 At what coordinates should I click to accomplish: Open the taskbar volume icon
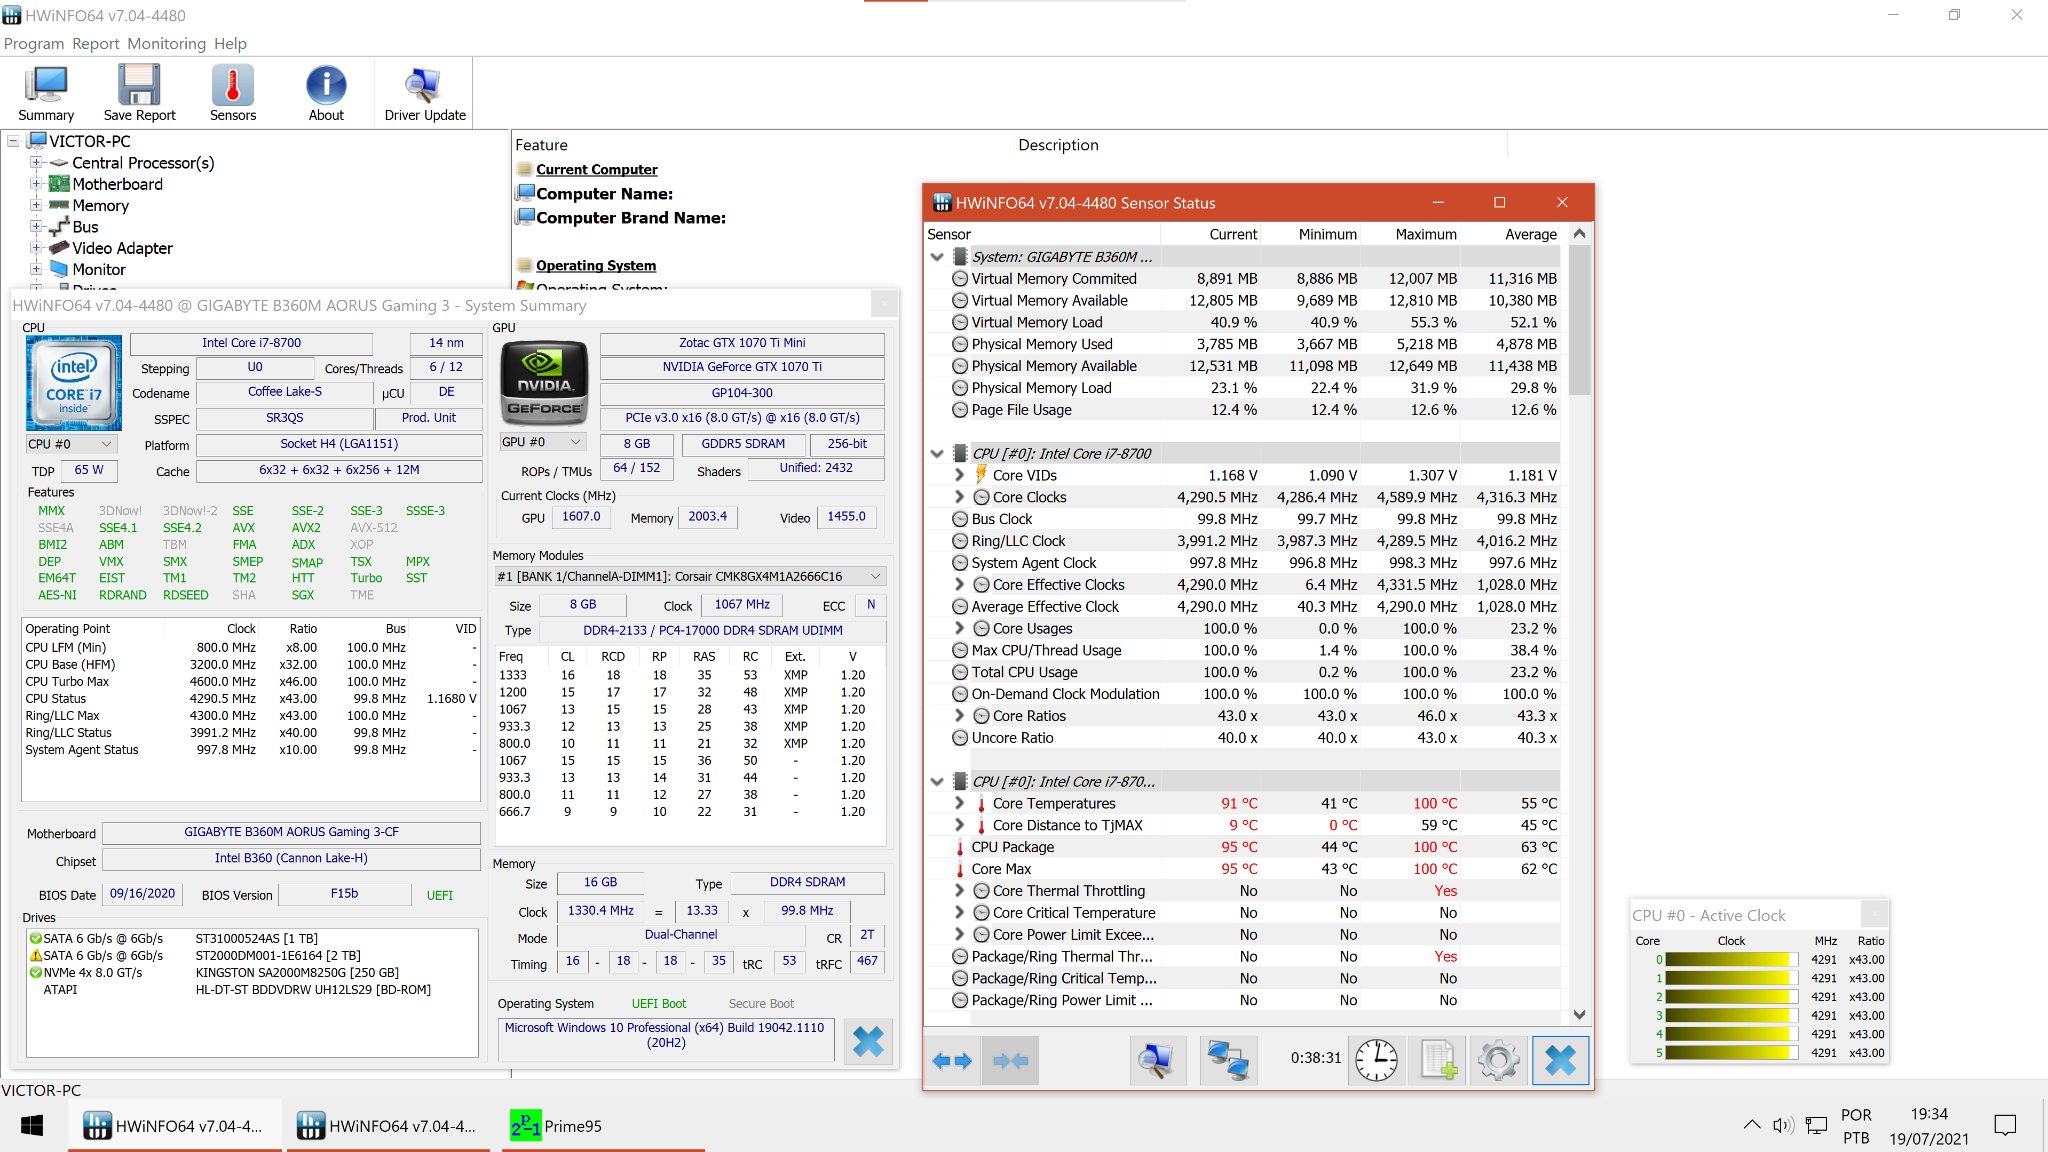click(1783, 1126)
